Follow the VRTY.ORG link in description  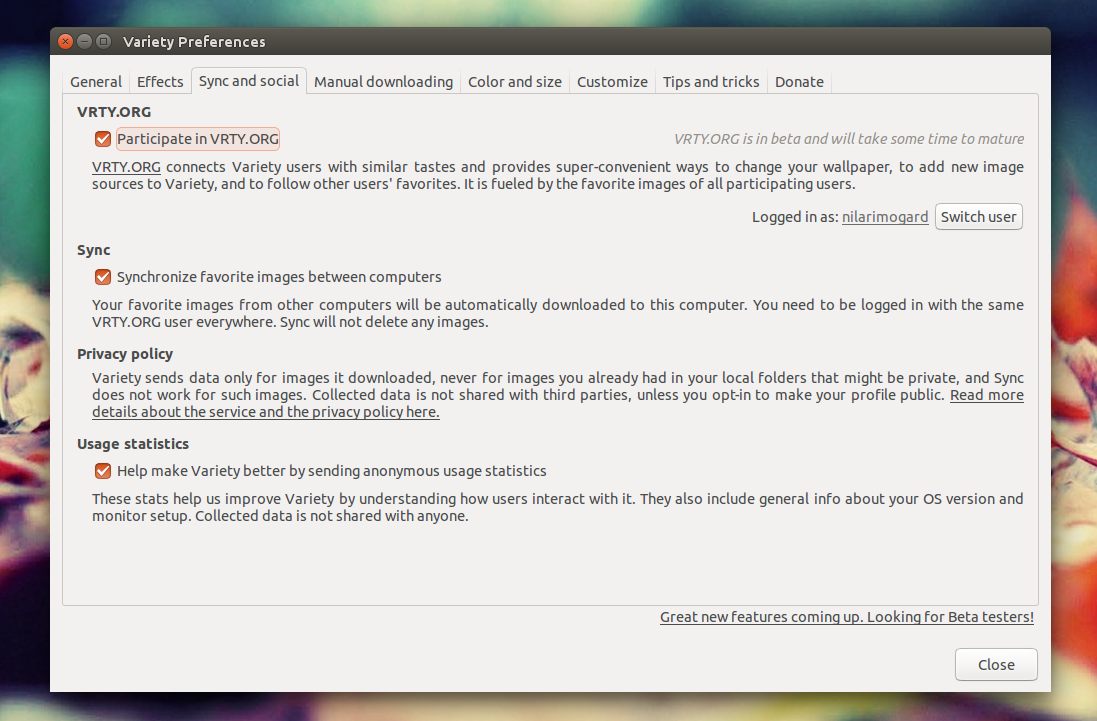(126, 167)
